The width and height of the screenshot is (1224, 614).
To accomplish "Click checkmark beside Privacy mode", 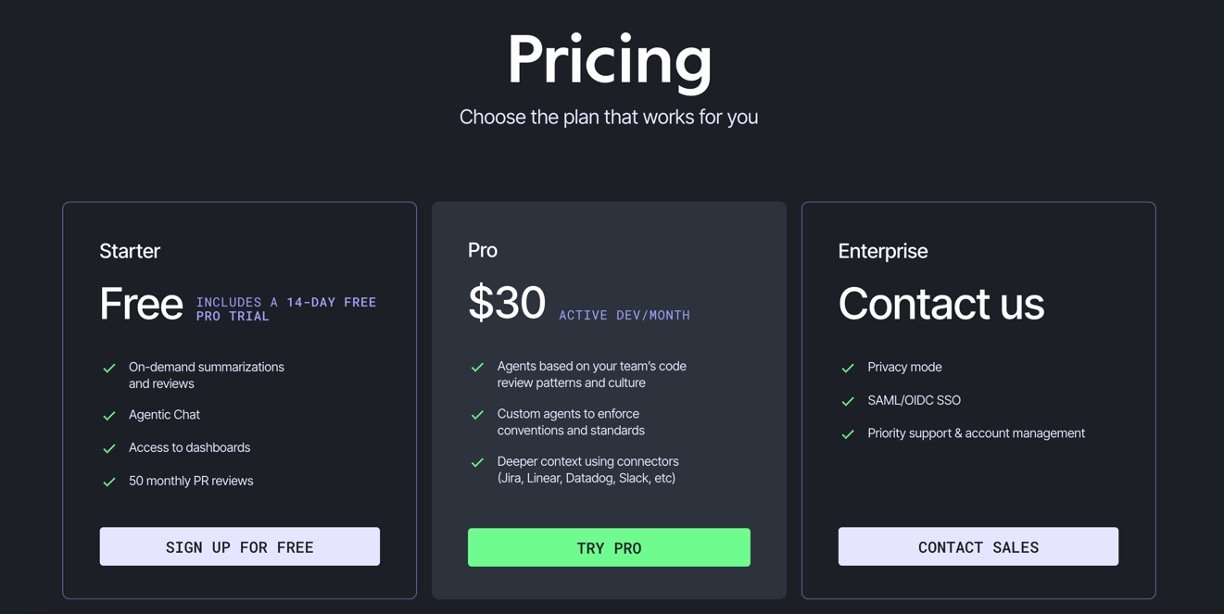I will tap(848, 368).
